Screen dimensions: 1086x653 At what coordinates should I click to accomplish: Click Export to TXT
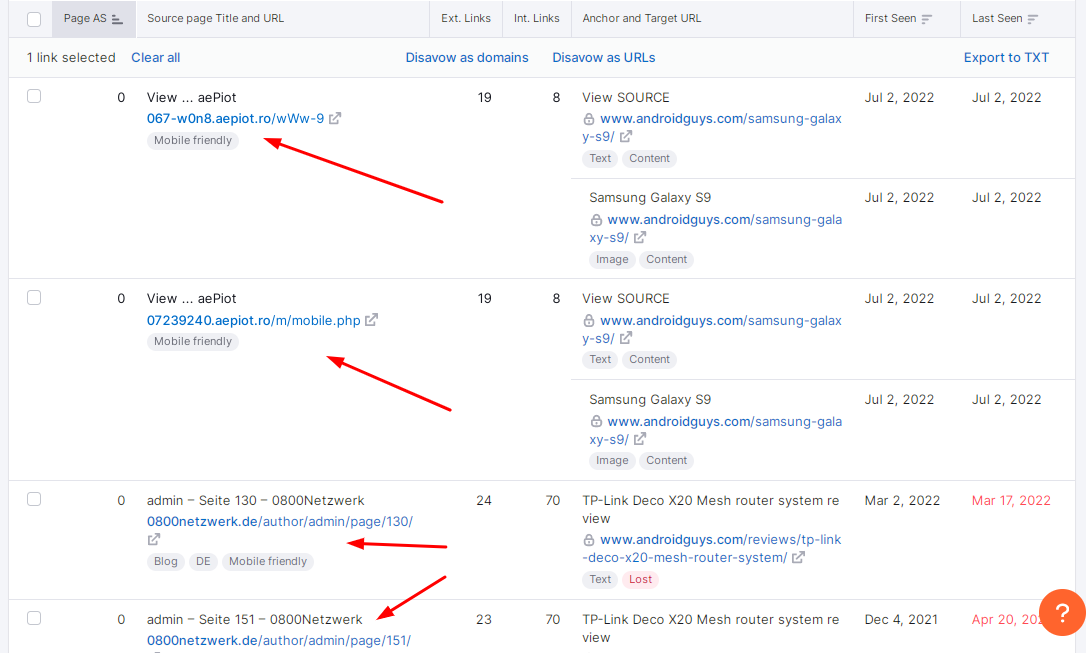[x=1006, y=57]
